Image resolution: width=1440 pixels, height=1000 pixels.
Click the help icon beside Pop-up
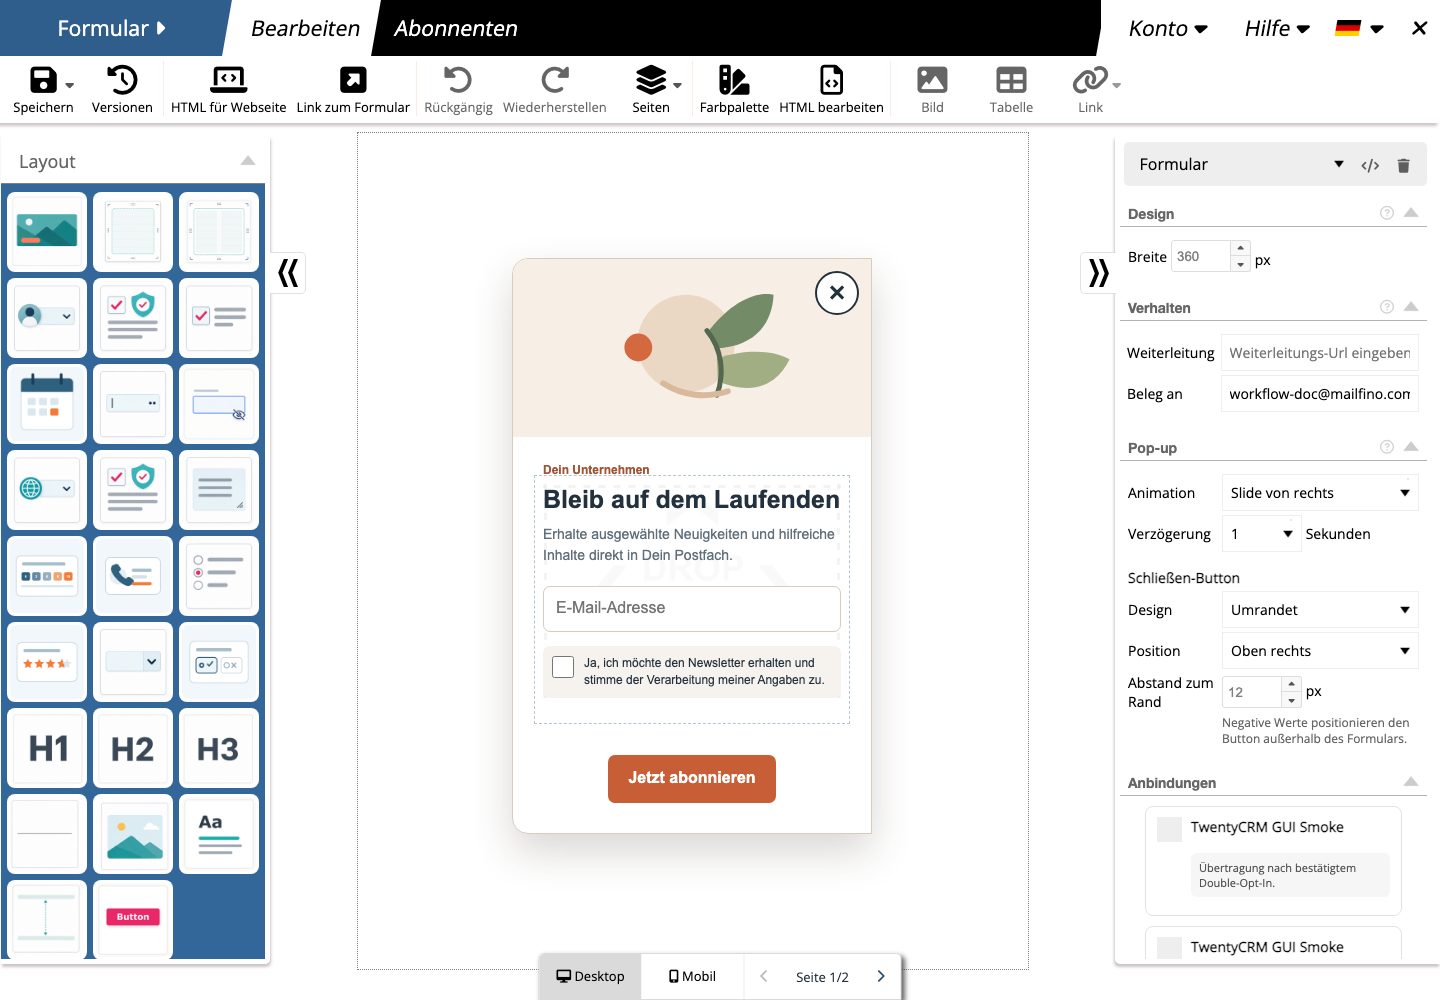click(x=1387, y=447)
